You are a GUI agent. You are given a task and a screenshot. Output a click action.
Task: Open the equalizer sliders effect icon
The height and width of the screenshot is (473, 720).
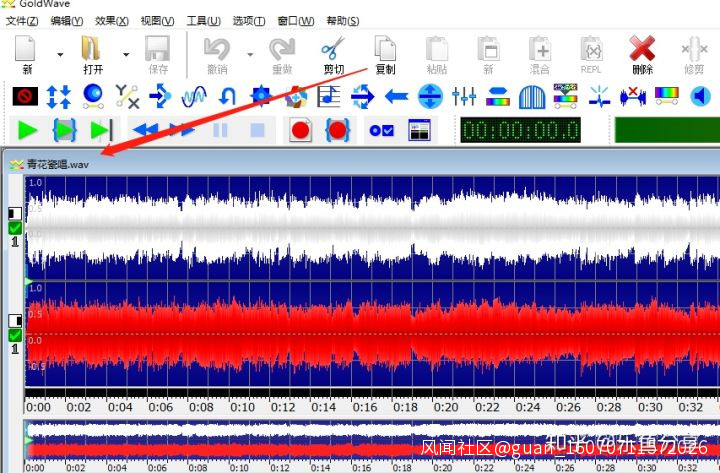(464, 96)
